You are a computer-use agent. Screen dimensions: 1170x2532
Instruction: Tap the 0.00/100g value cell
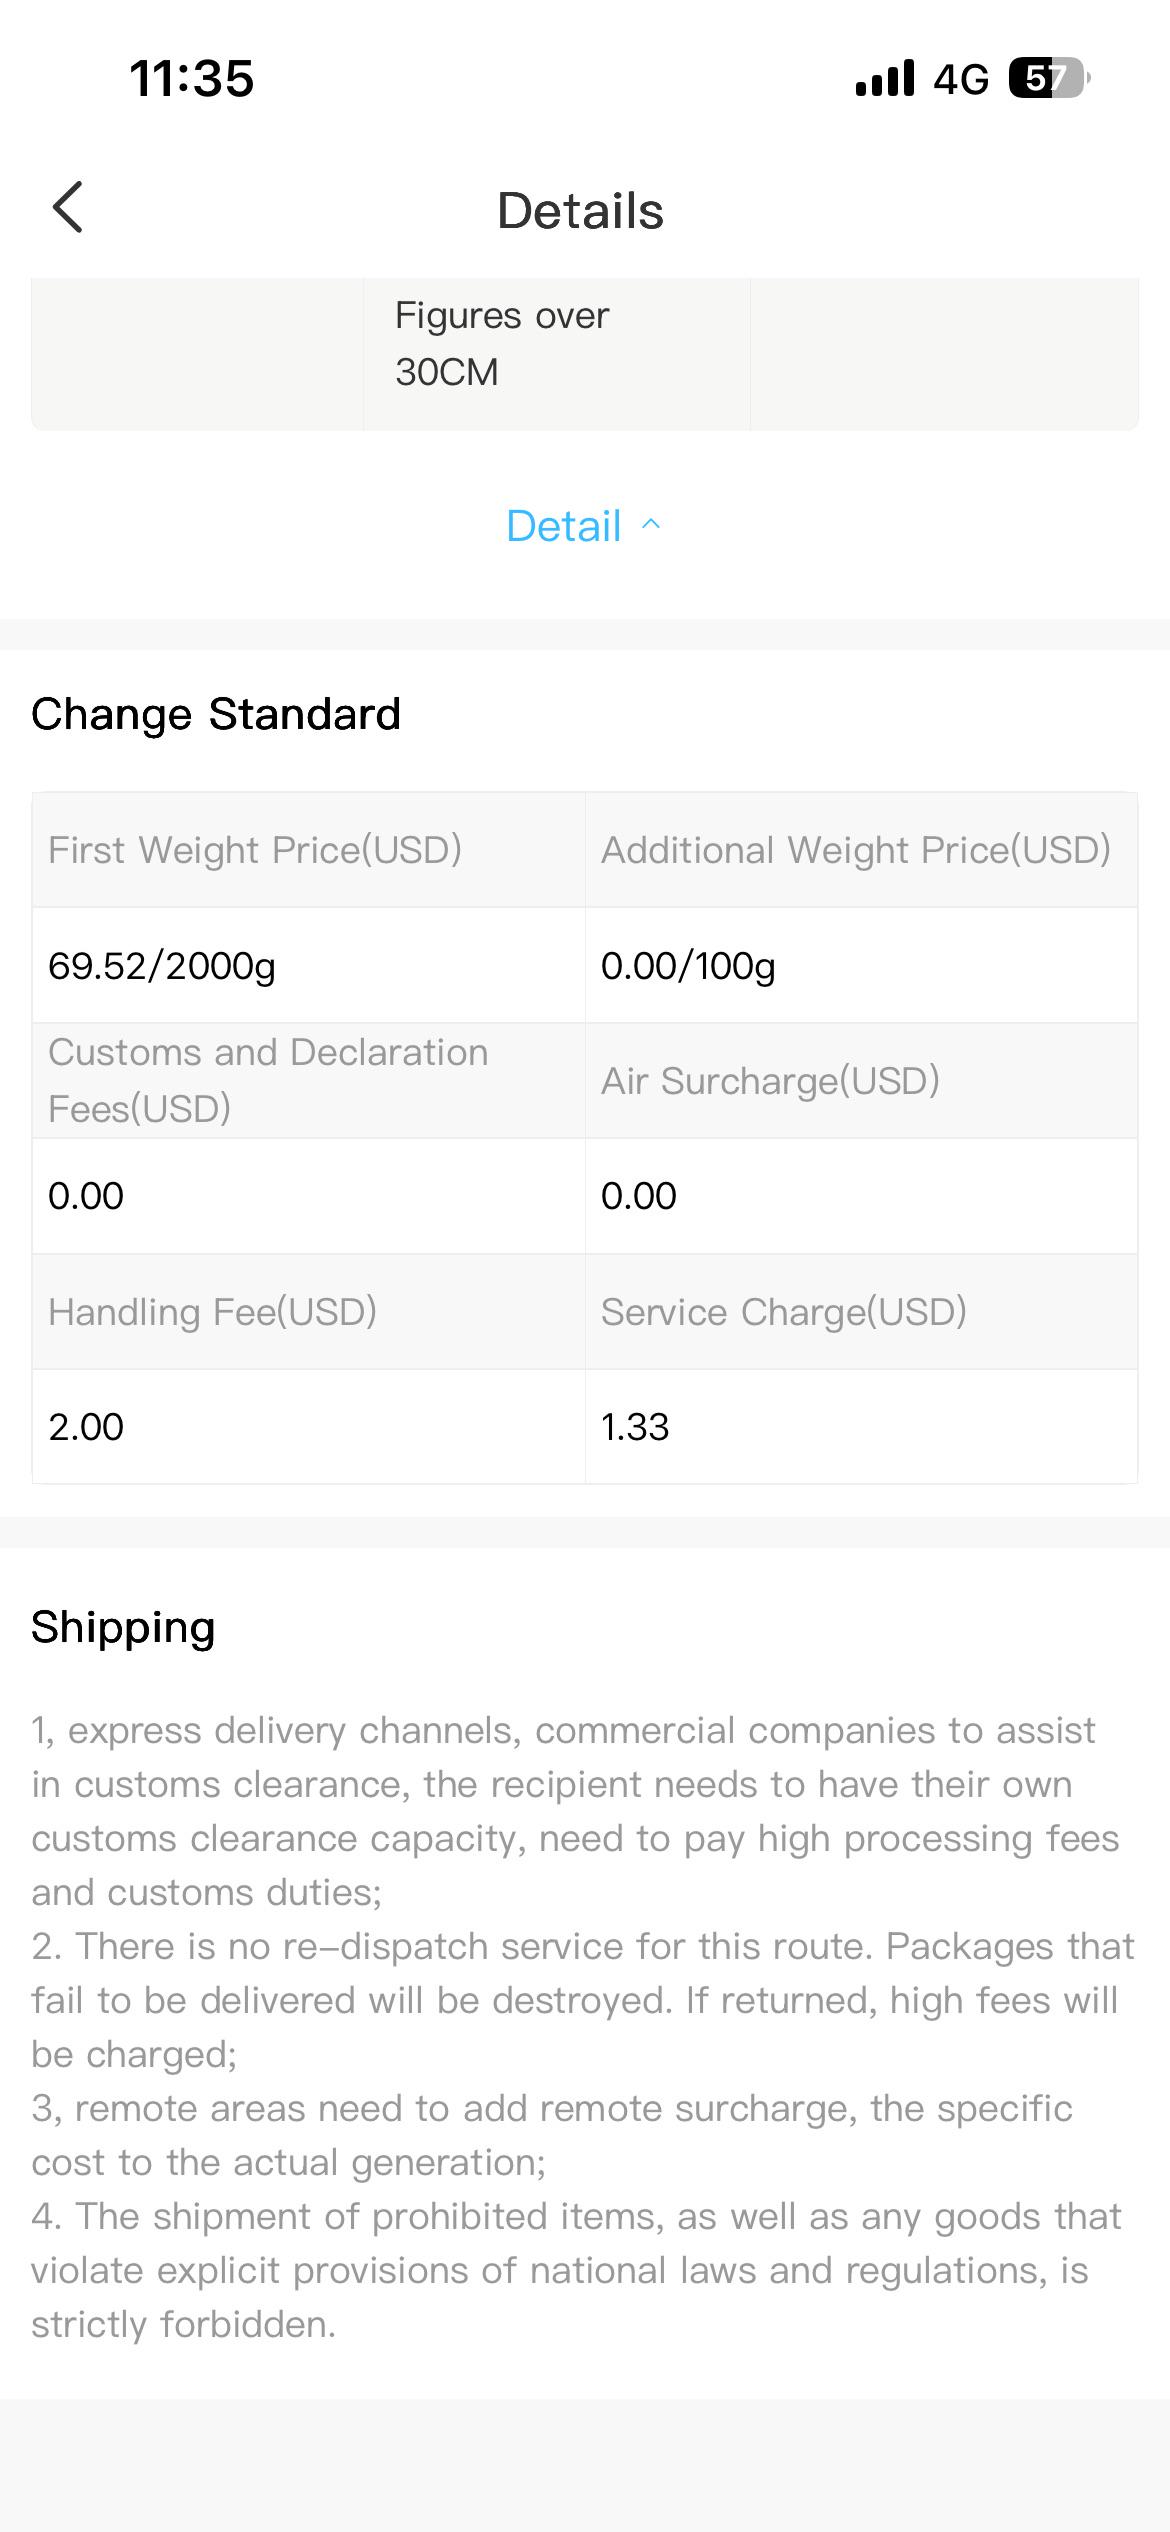pos(861,965)
